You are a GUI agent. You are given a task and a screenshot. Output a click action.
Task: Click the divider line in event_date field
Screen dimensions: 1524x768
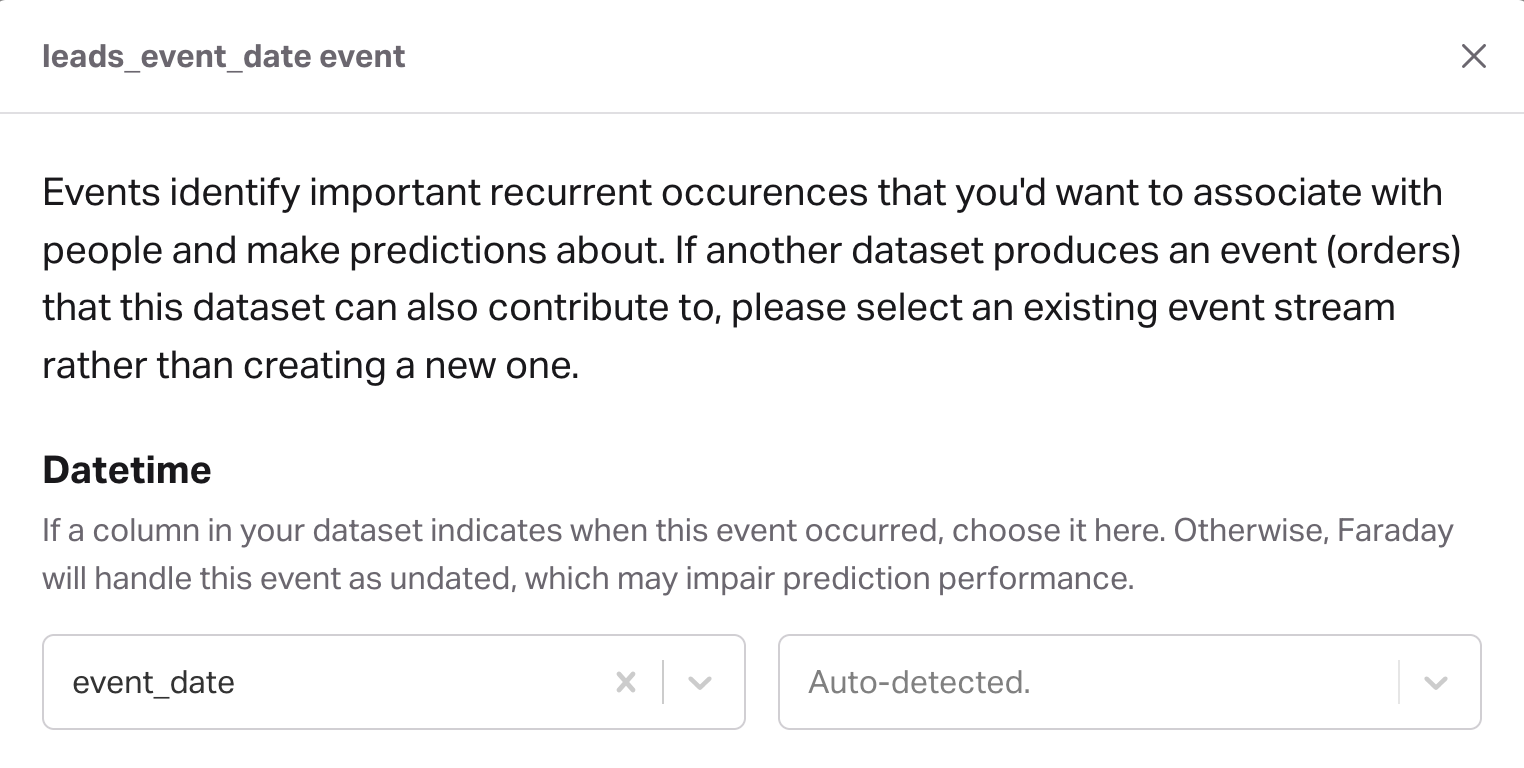663,682
